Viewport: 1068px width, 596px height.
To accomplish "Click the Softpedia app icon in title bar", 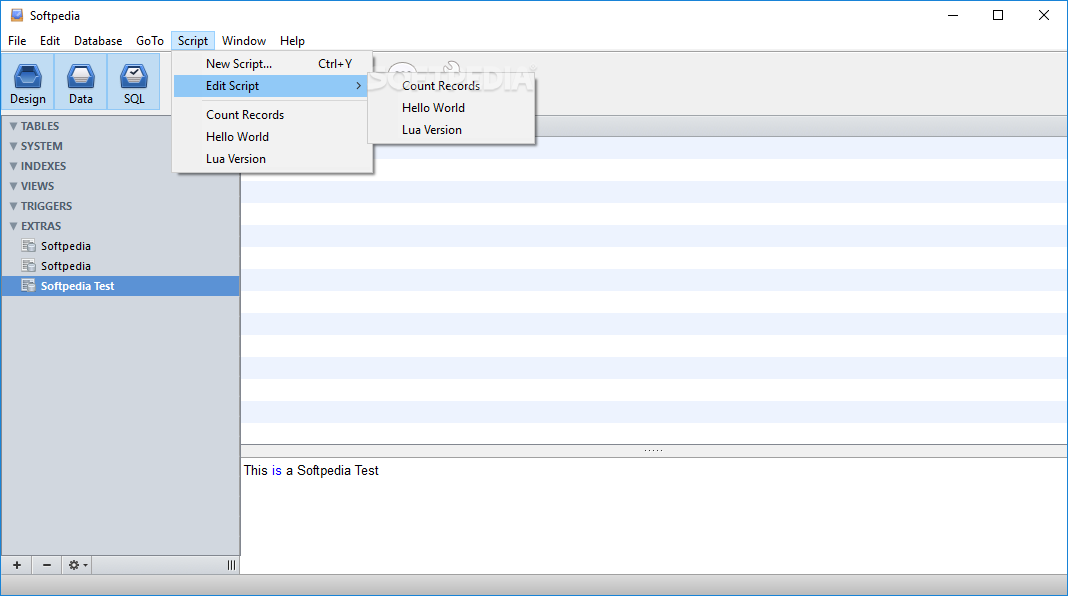I will (x=16, y=15).
